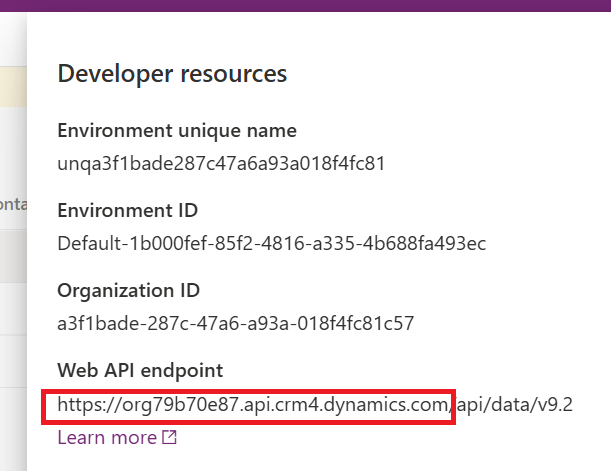This screenshot has height=471, width=611.
Task: Open the Learn more link
Action: 106,438
